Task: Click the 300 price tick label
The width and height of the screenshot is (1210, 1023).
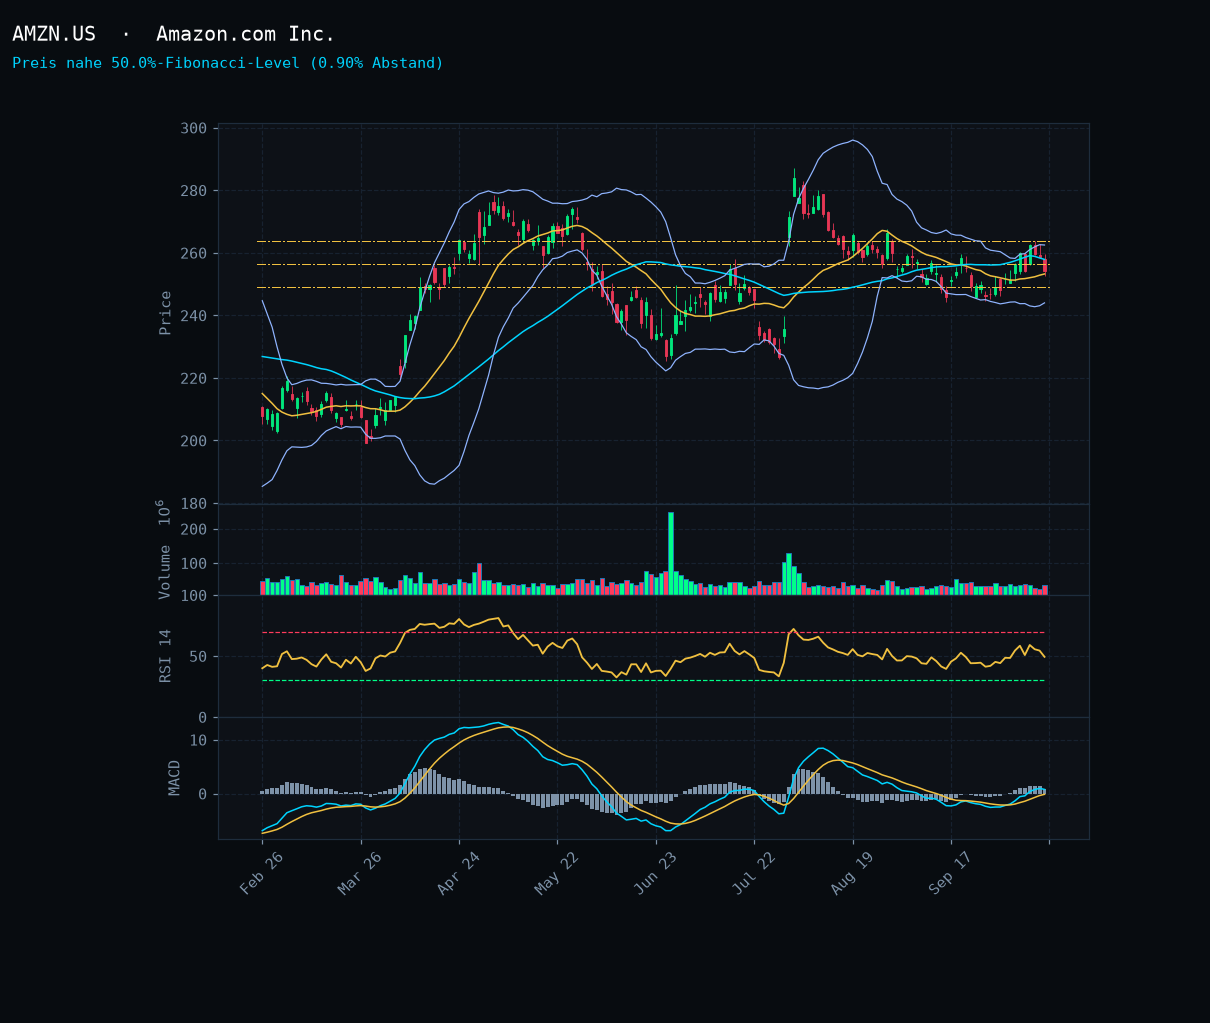Action: (x=194, y=128)
